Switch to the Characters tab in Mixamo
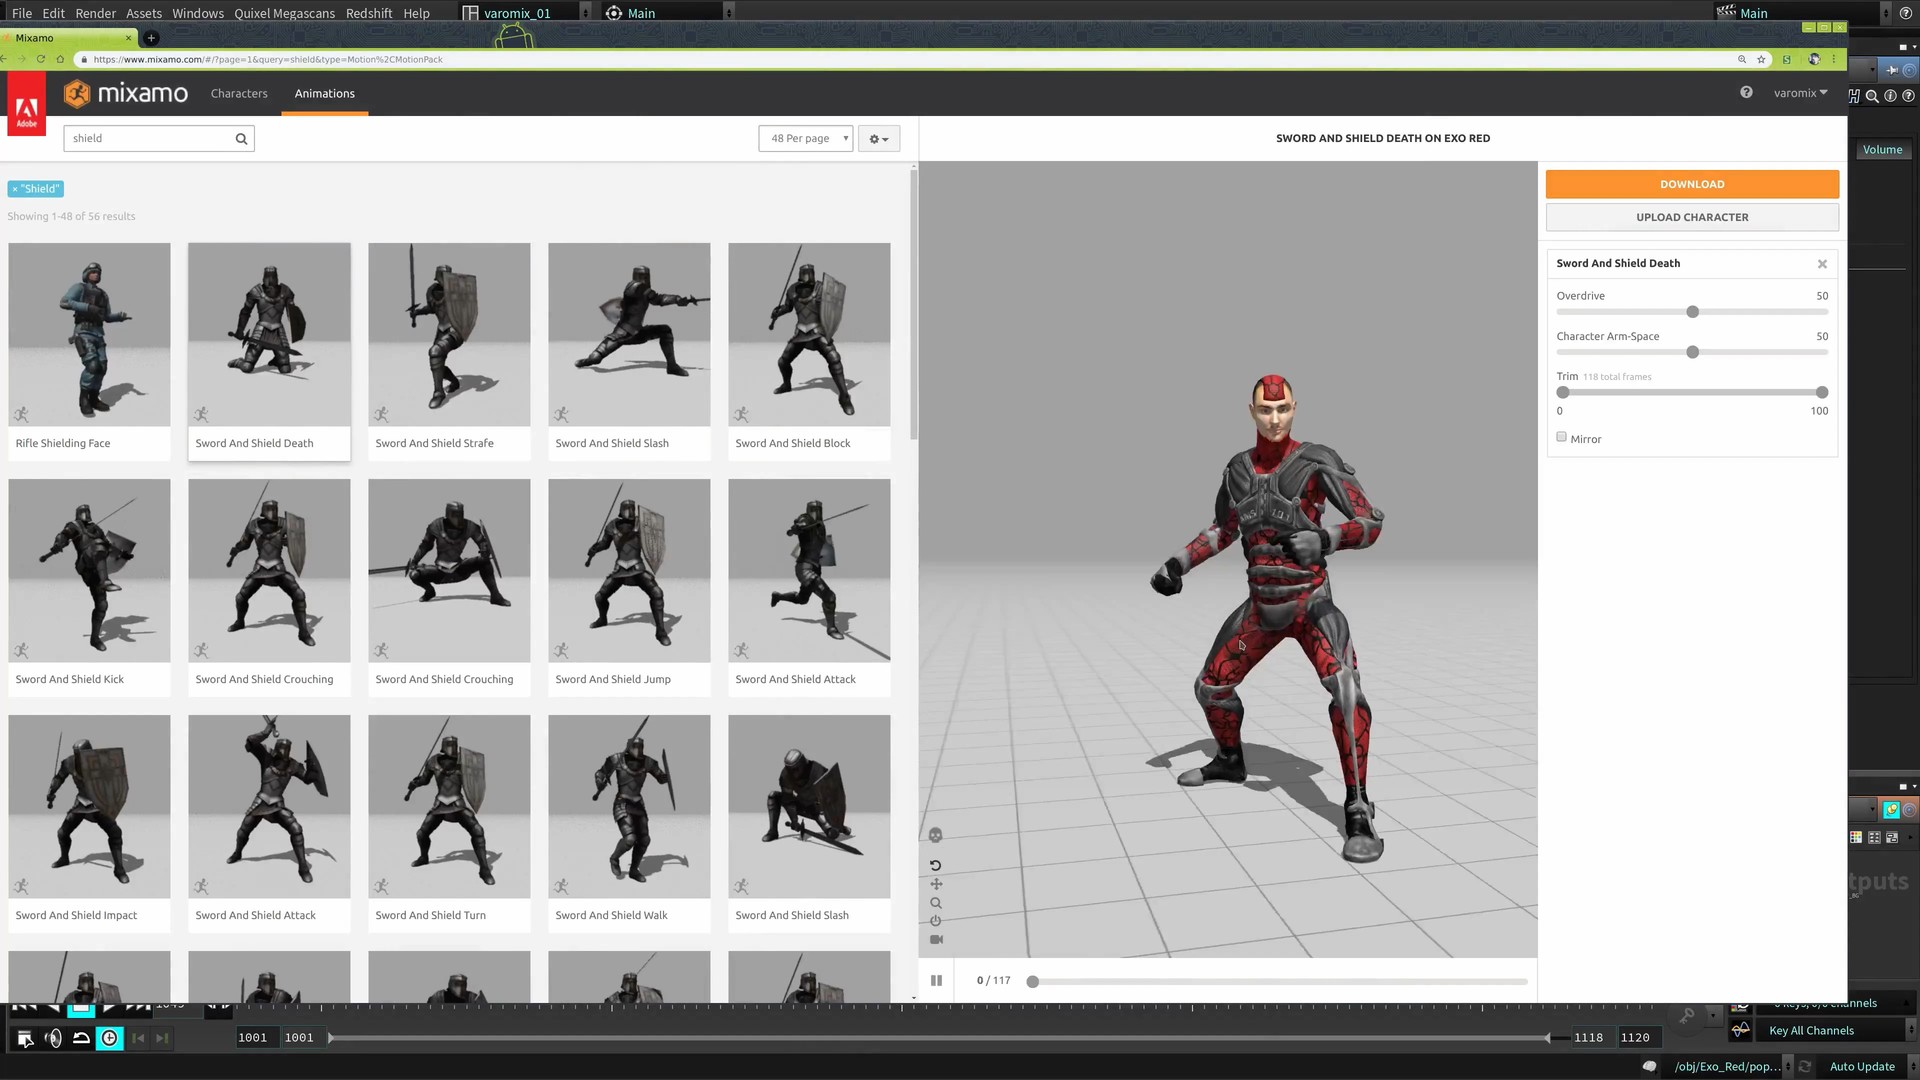1920x1080 pixels. point(239,93)
